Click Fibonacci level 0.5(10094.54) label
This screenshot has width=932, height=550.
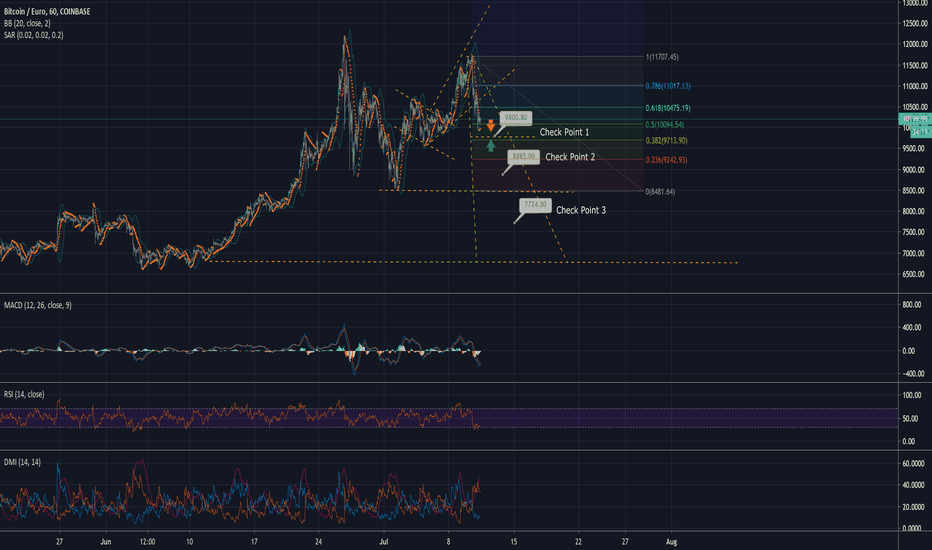click(x=665, y=125)
